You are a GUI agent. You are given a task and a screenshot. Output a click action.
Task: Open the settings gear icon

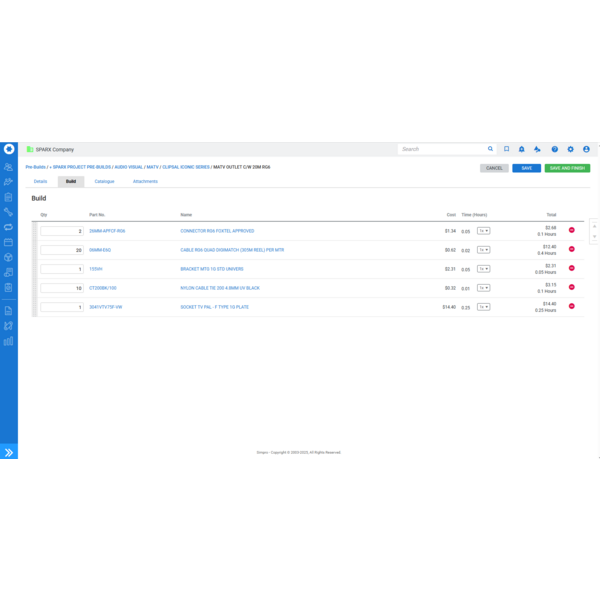tap(571, 149)
